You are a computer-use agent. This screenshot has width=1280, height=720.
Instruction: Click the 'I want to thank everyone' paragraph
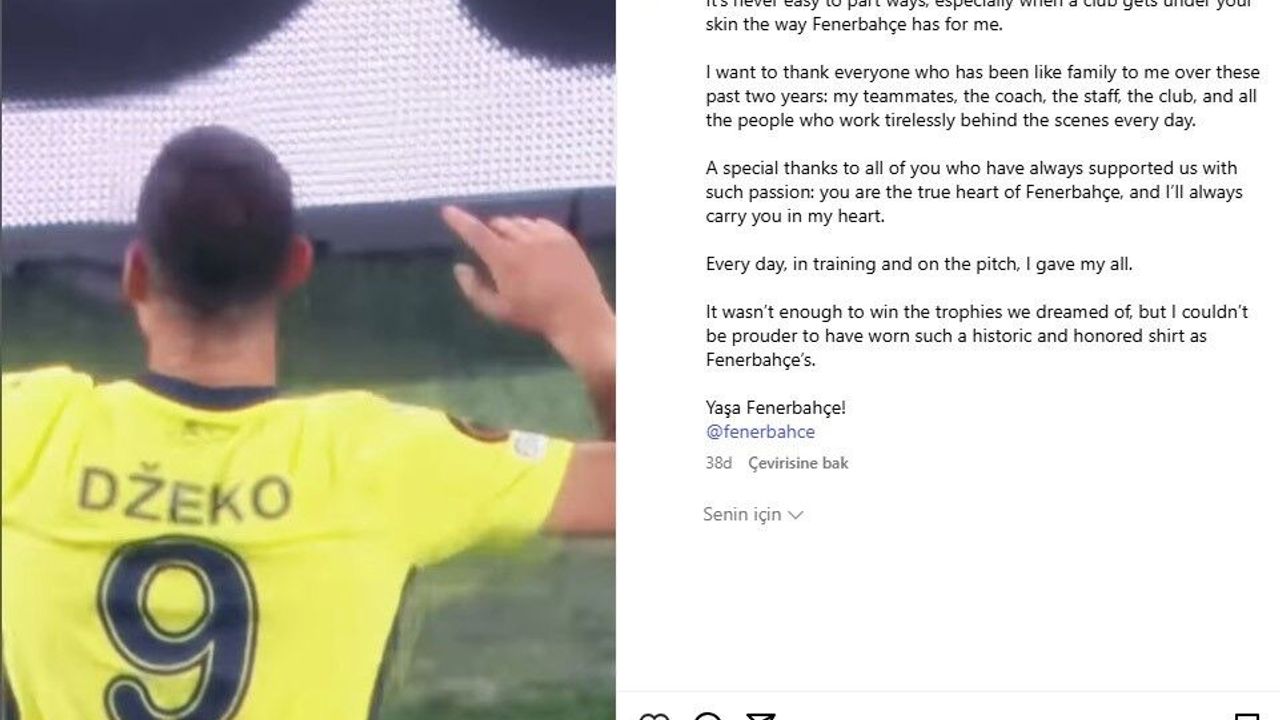tap(983, 96)
